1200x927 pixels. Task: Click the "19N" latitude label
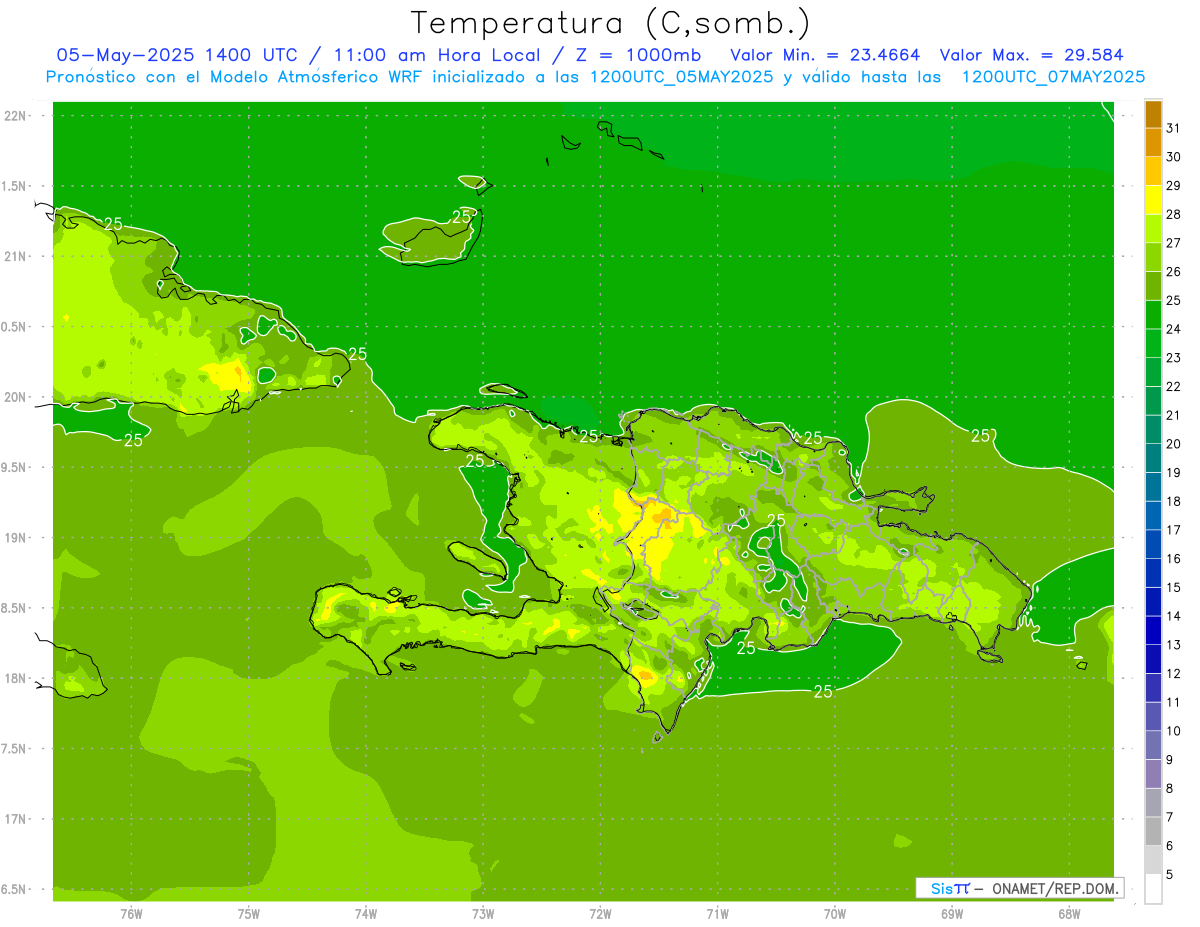(x=17, y=538)
